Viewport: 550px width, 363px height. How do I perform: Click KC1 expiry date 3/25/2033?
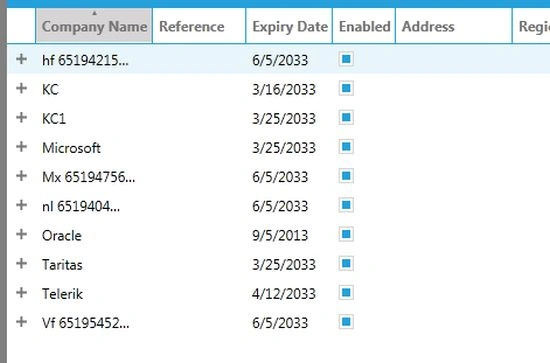(x=284, y=119)
